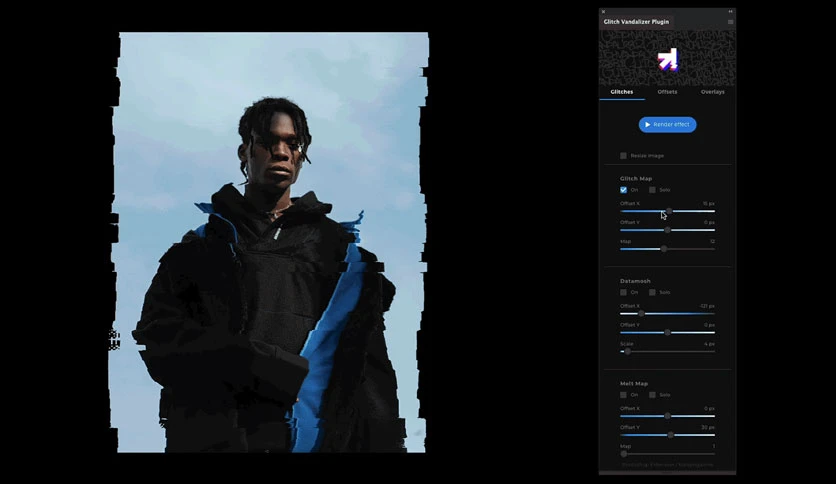
Task: Enable Glitch Map Solo checkbox
Action: point(652,190)
